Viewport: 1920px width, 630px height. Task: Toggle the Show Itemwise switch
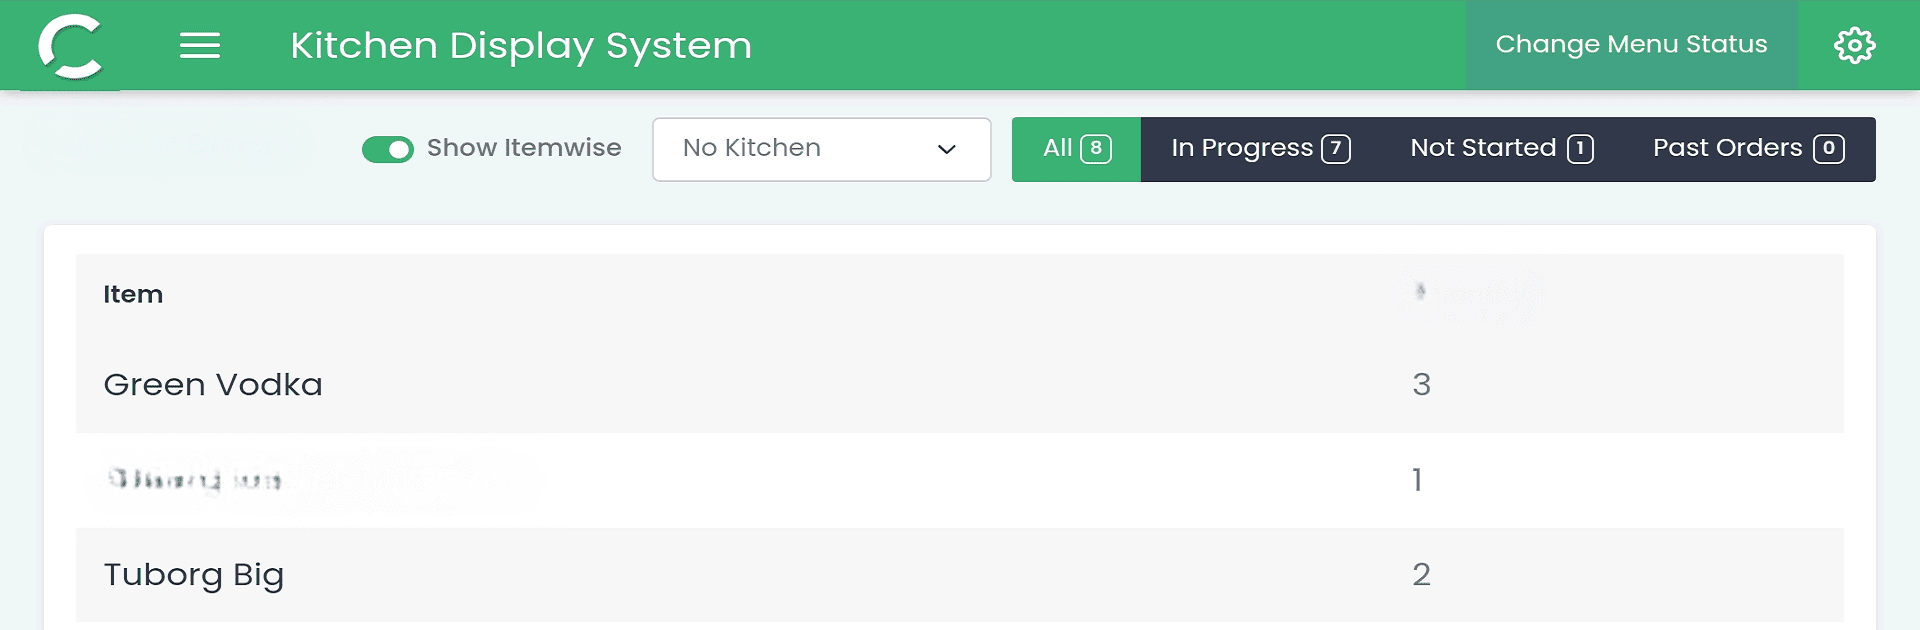point(388,149)
